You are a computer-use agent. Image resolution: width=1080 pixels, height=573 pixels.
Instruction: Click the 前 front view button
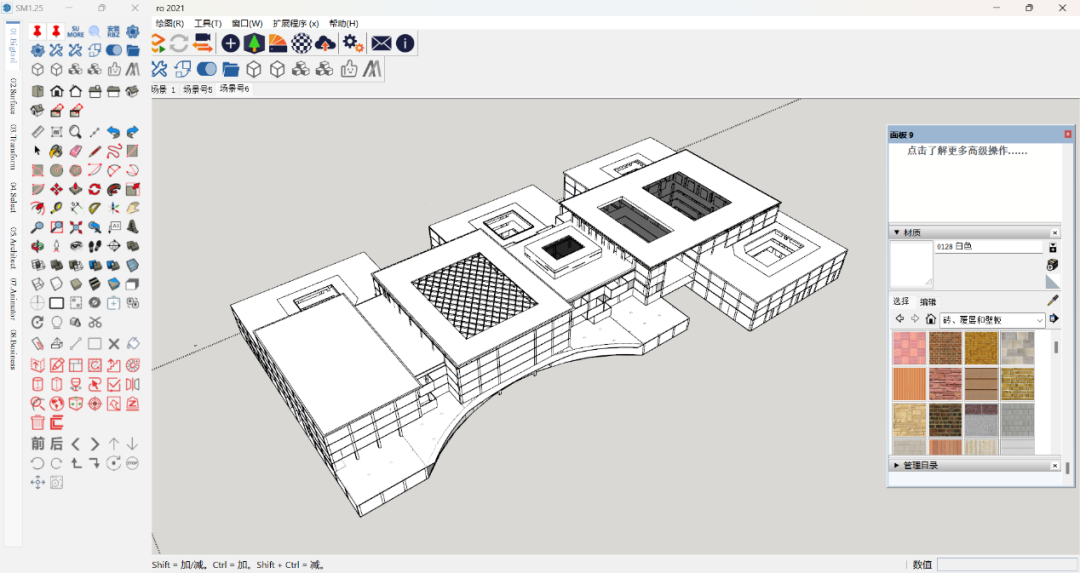[37, 444]
